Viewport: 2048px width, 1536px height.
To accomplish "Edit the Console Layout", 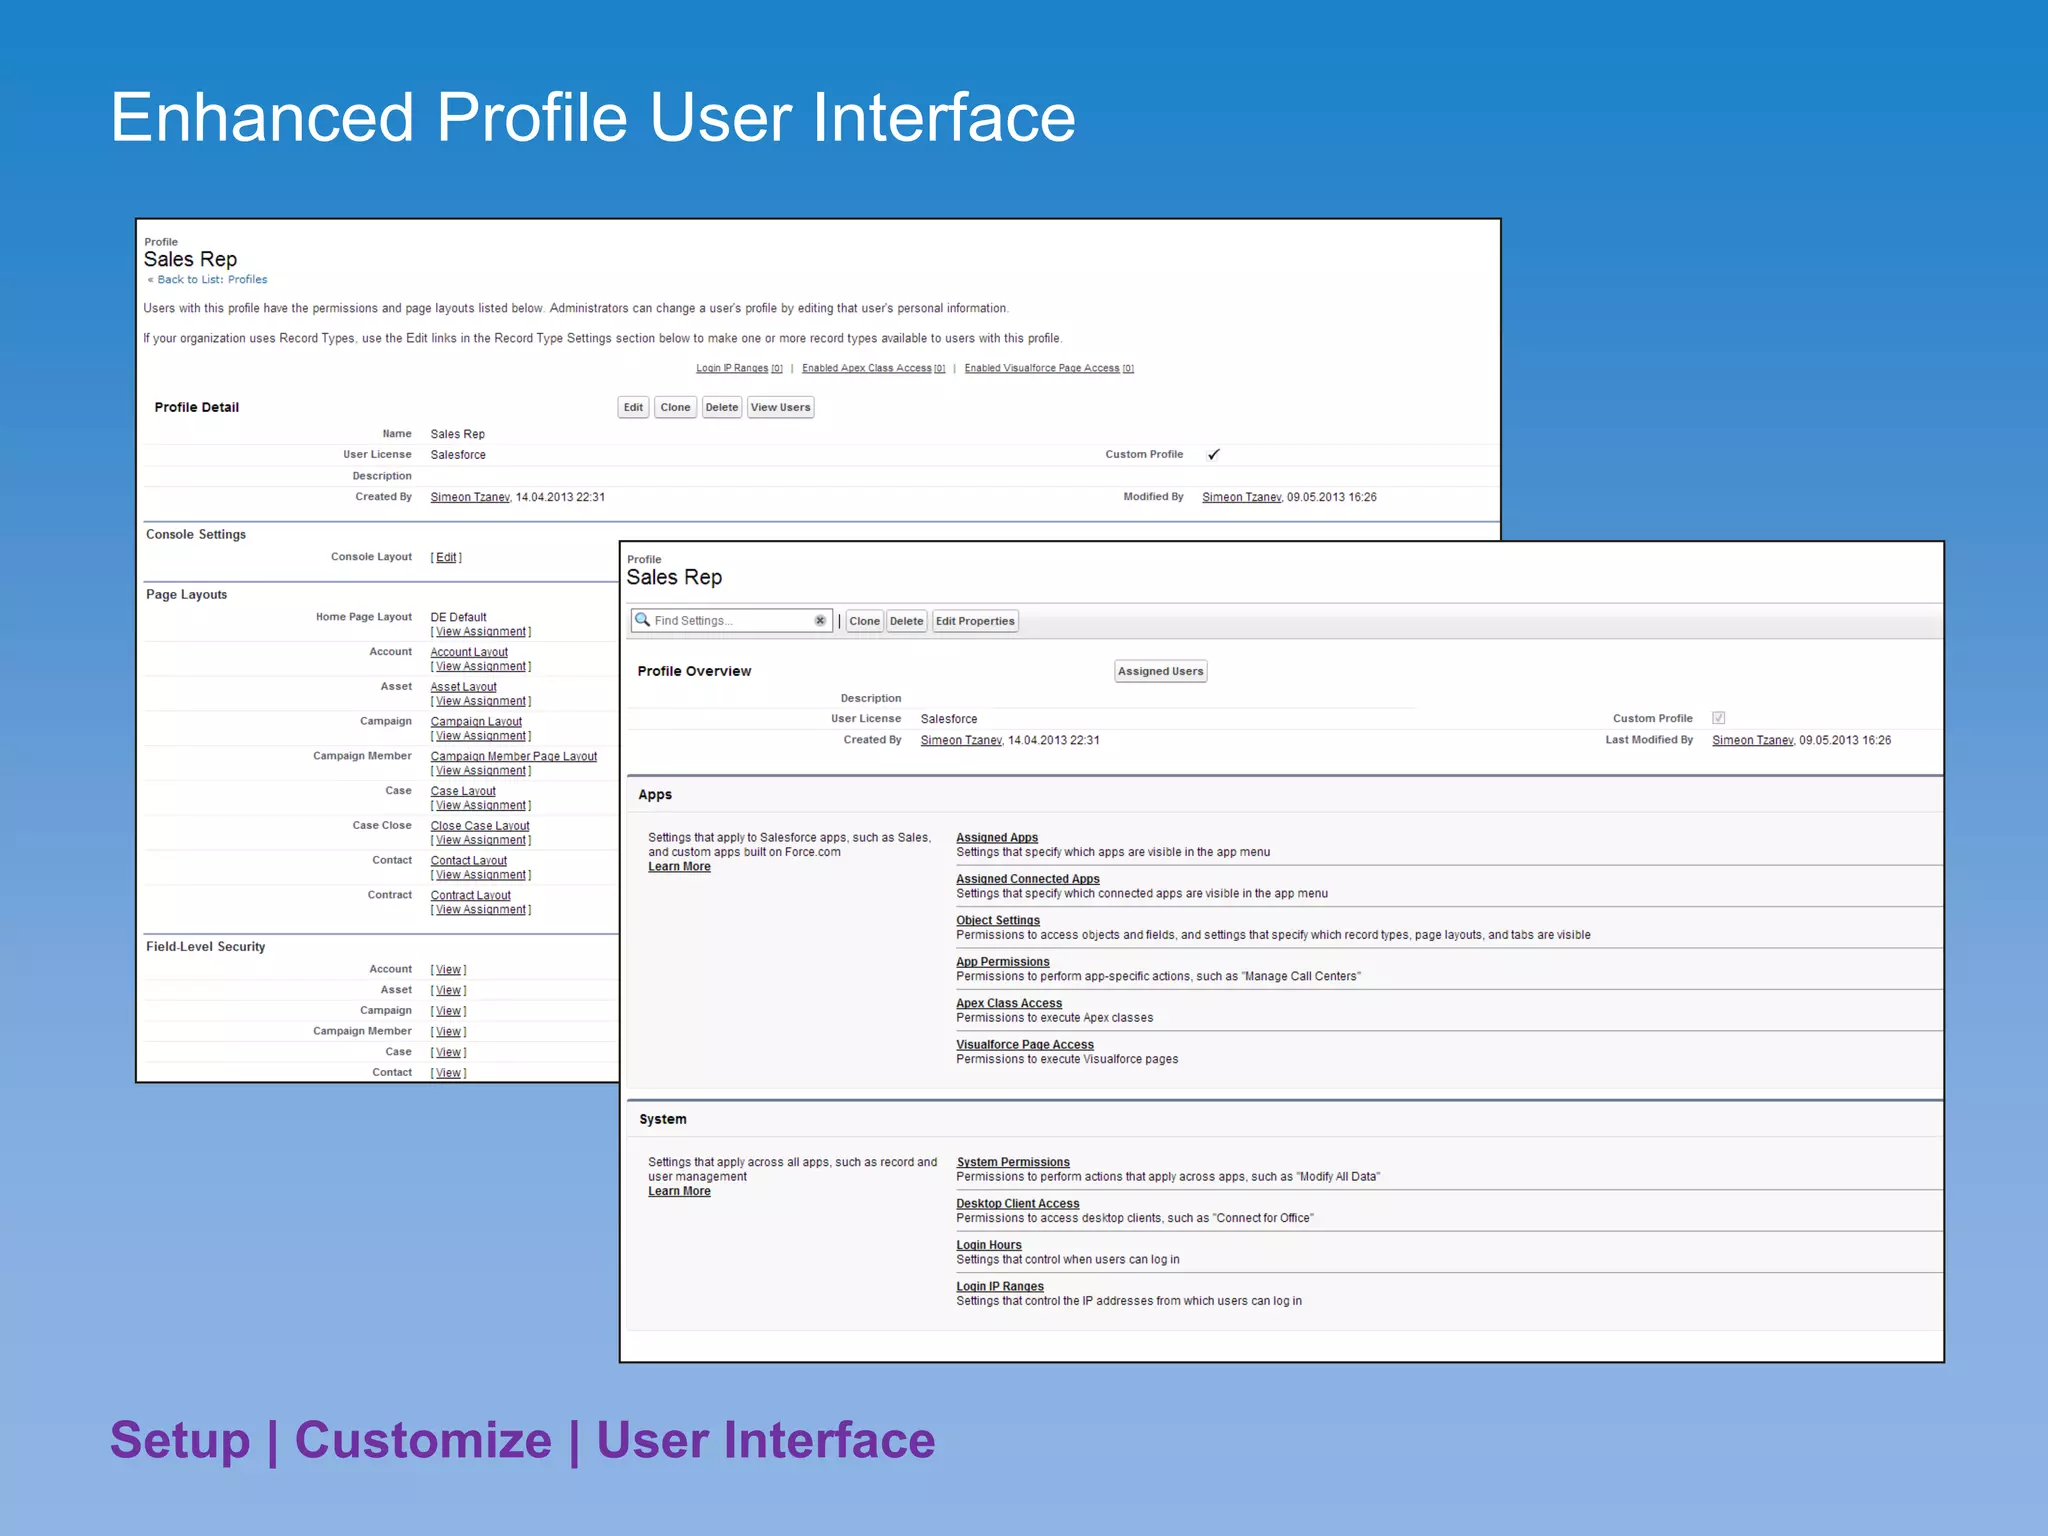I will (x=446, y=557).
